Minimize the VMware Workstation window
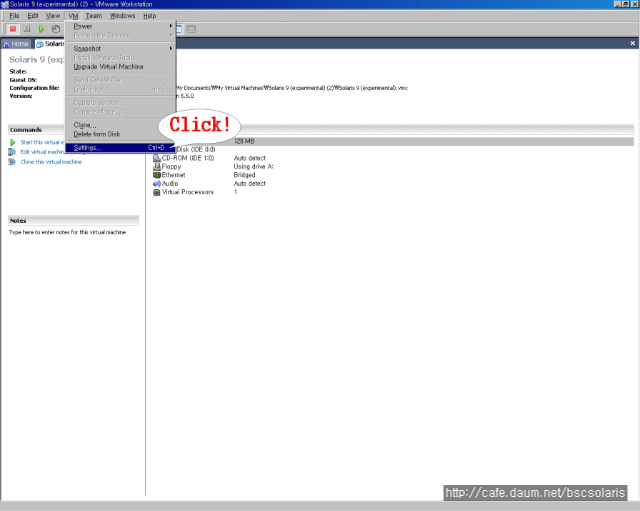Screen dimensions: 640x511 618,4
